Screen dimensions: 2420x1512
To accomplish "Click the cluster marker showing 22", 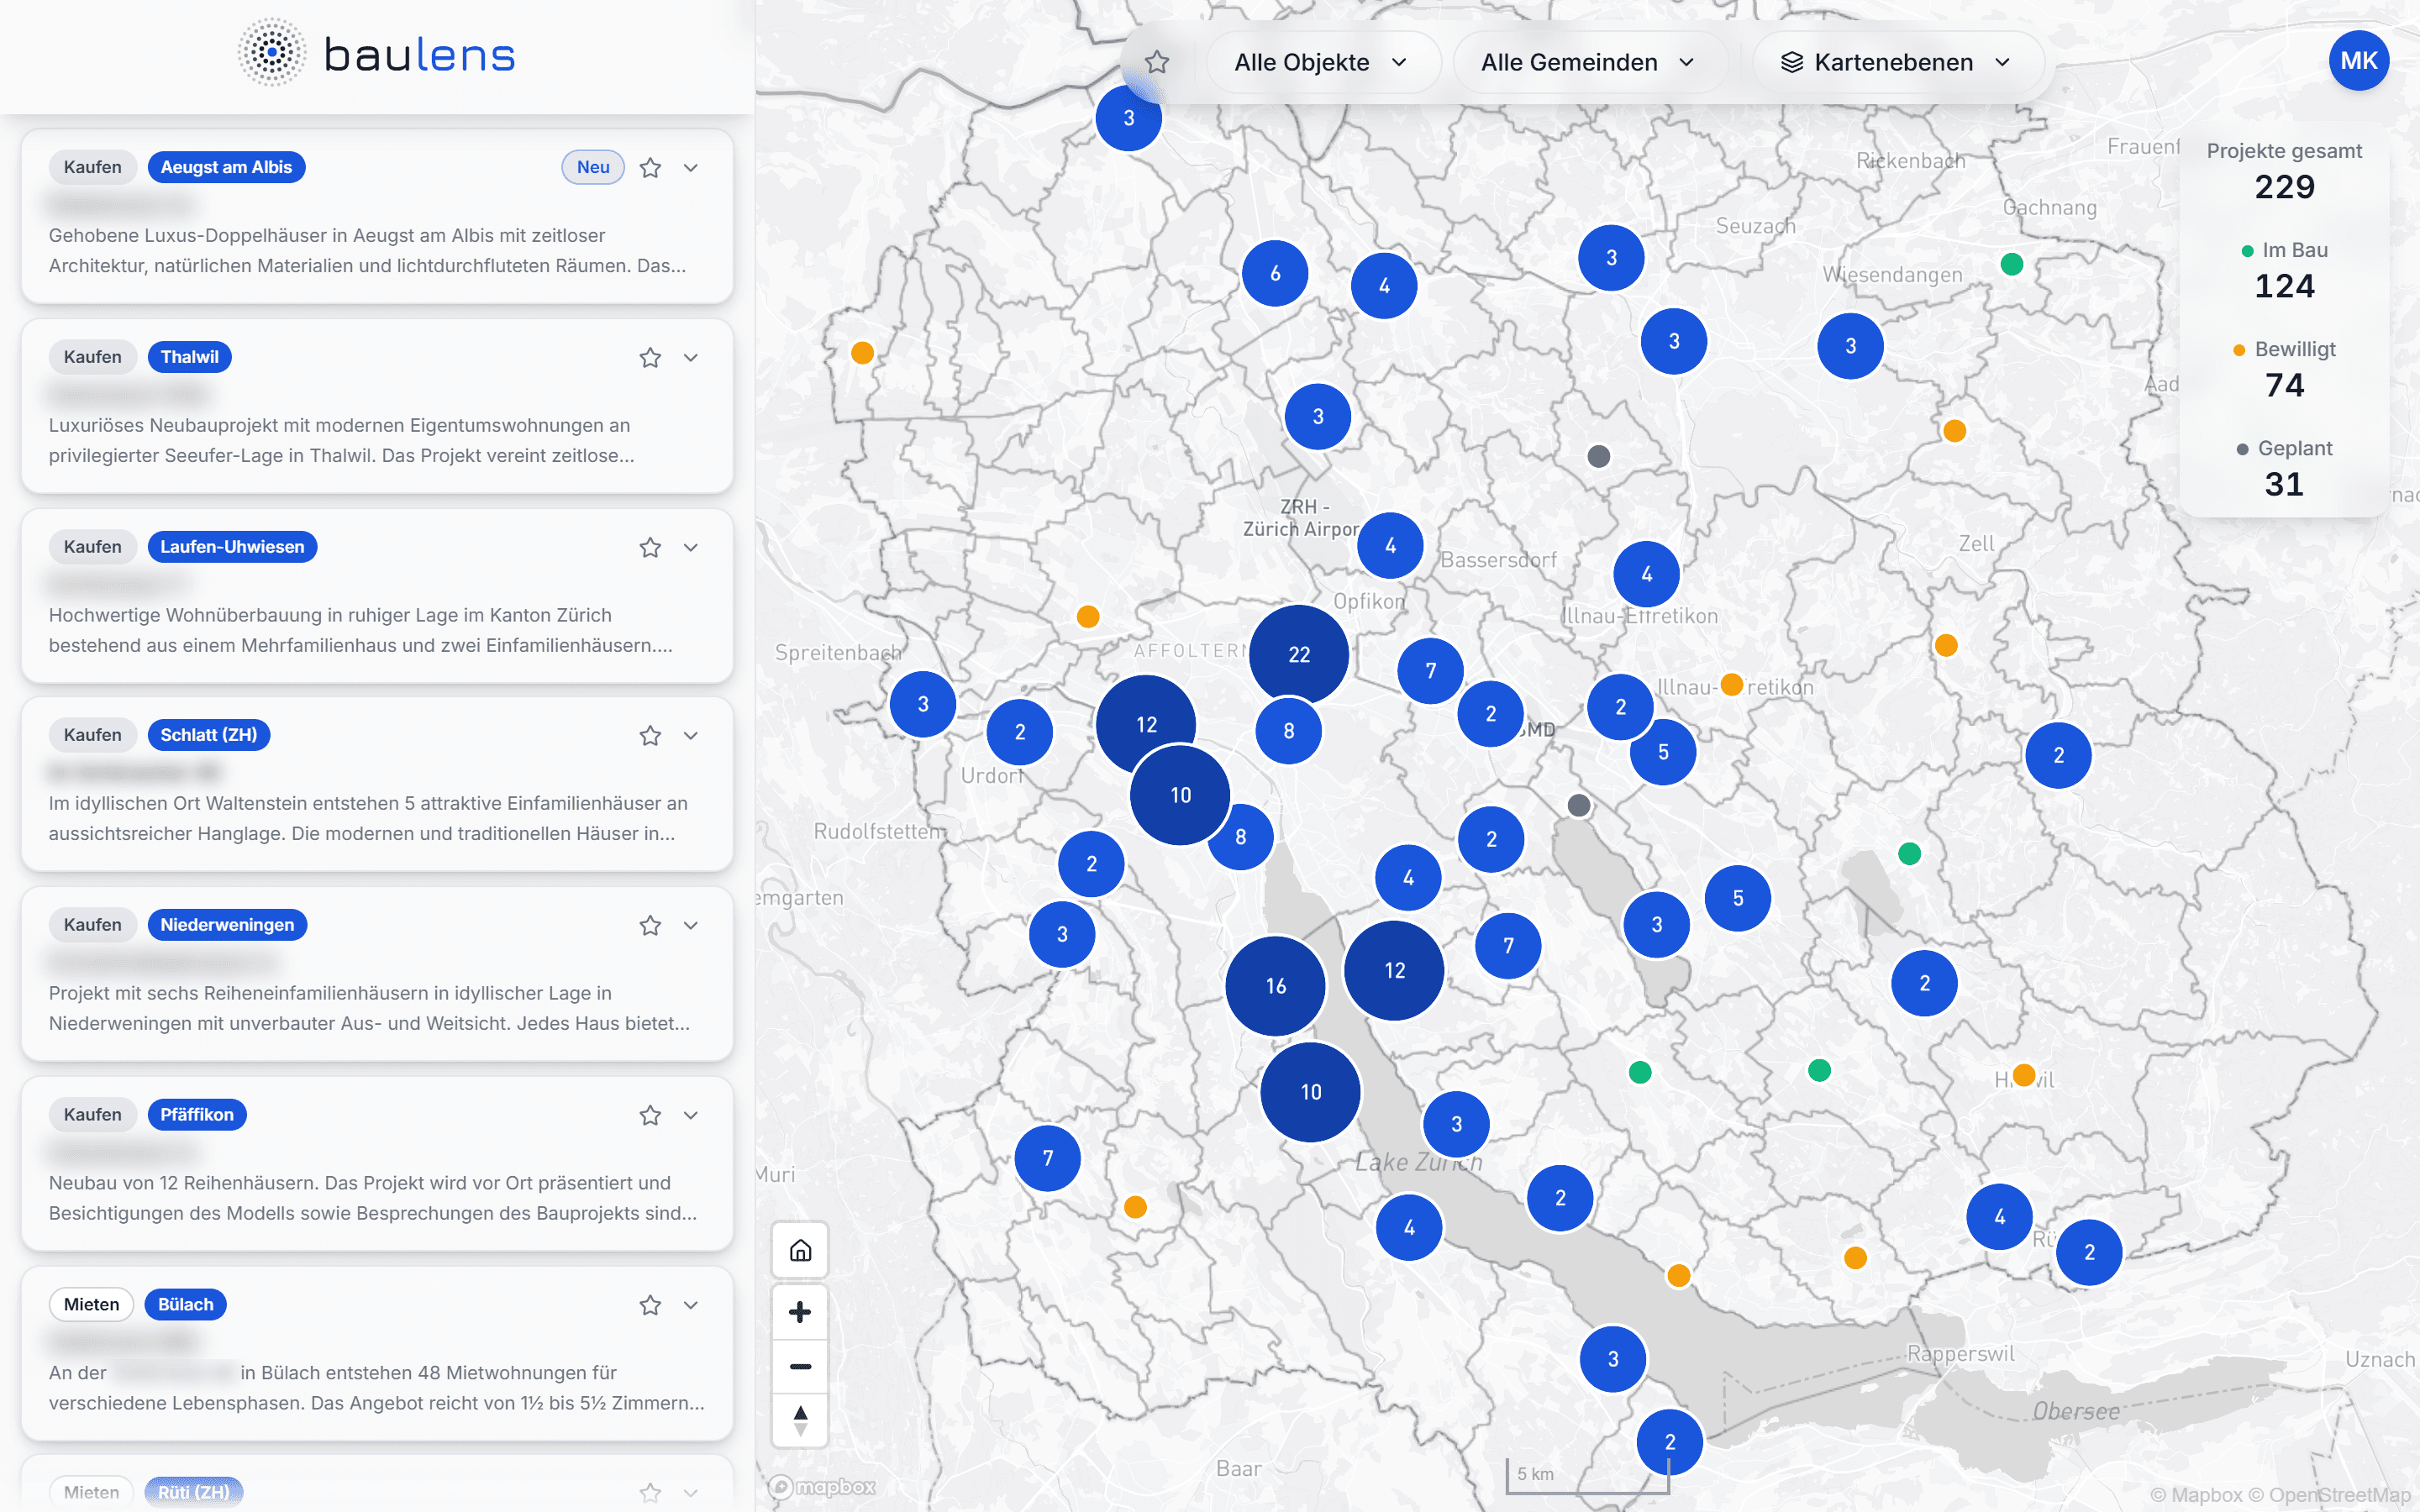I will [x=1299, y=654].
